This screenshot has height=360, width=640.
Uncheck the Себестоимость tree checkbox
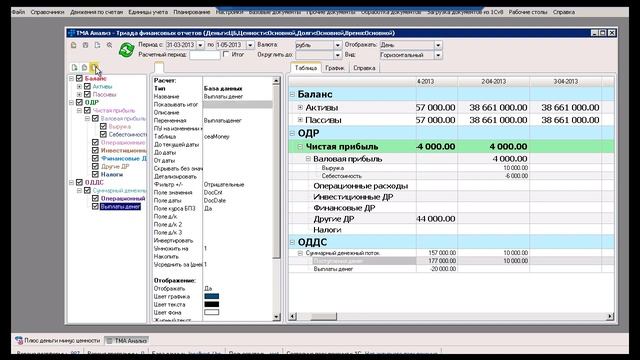click(103, 134)
